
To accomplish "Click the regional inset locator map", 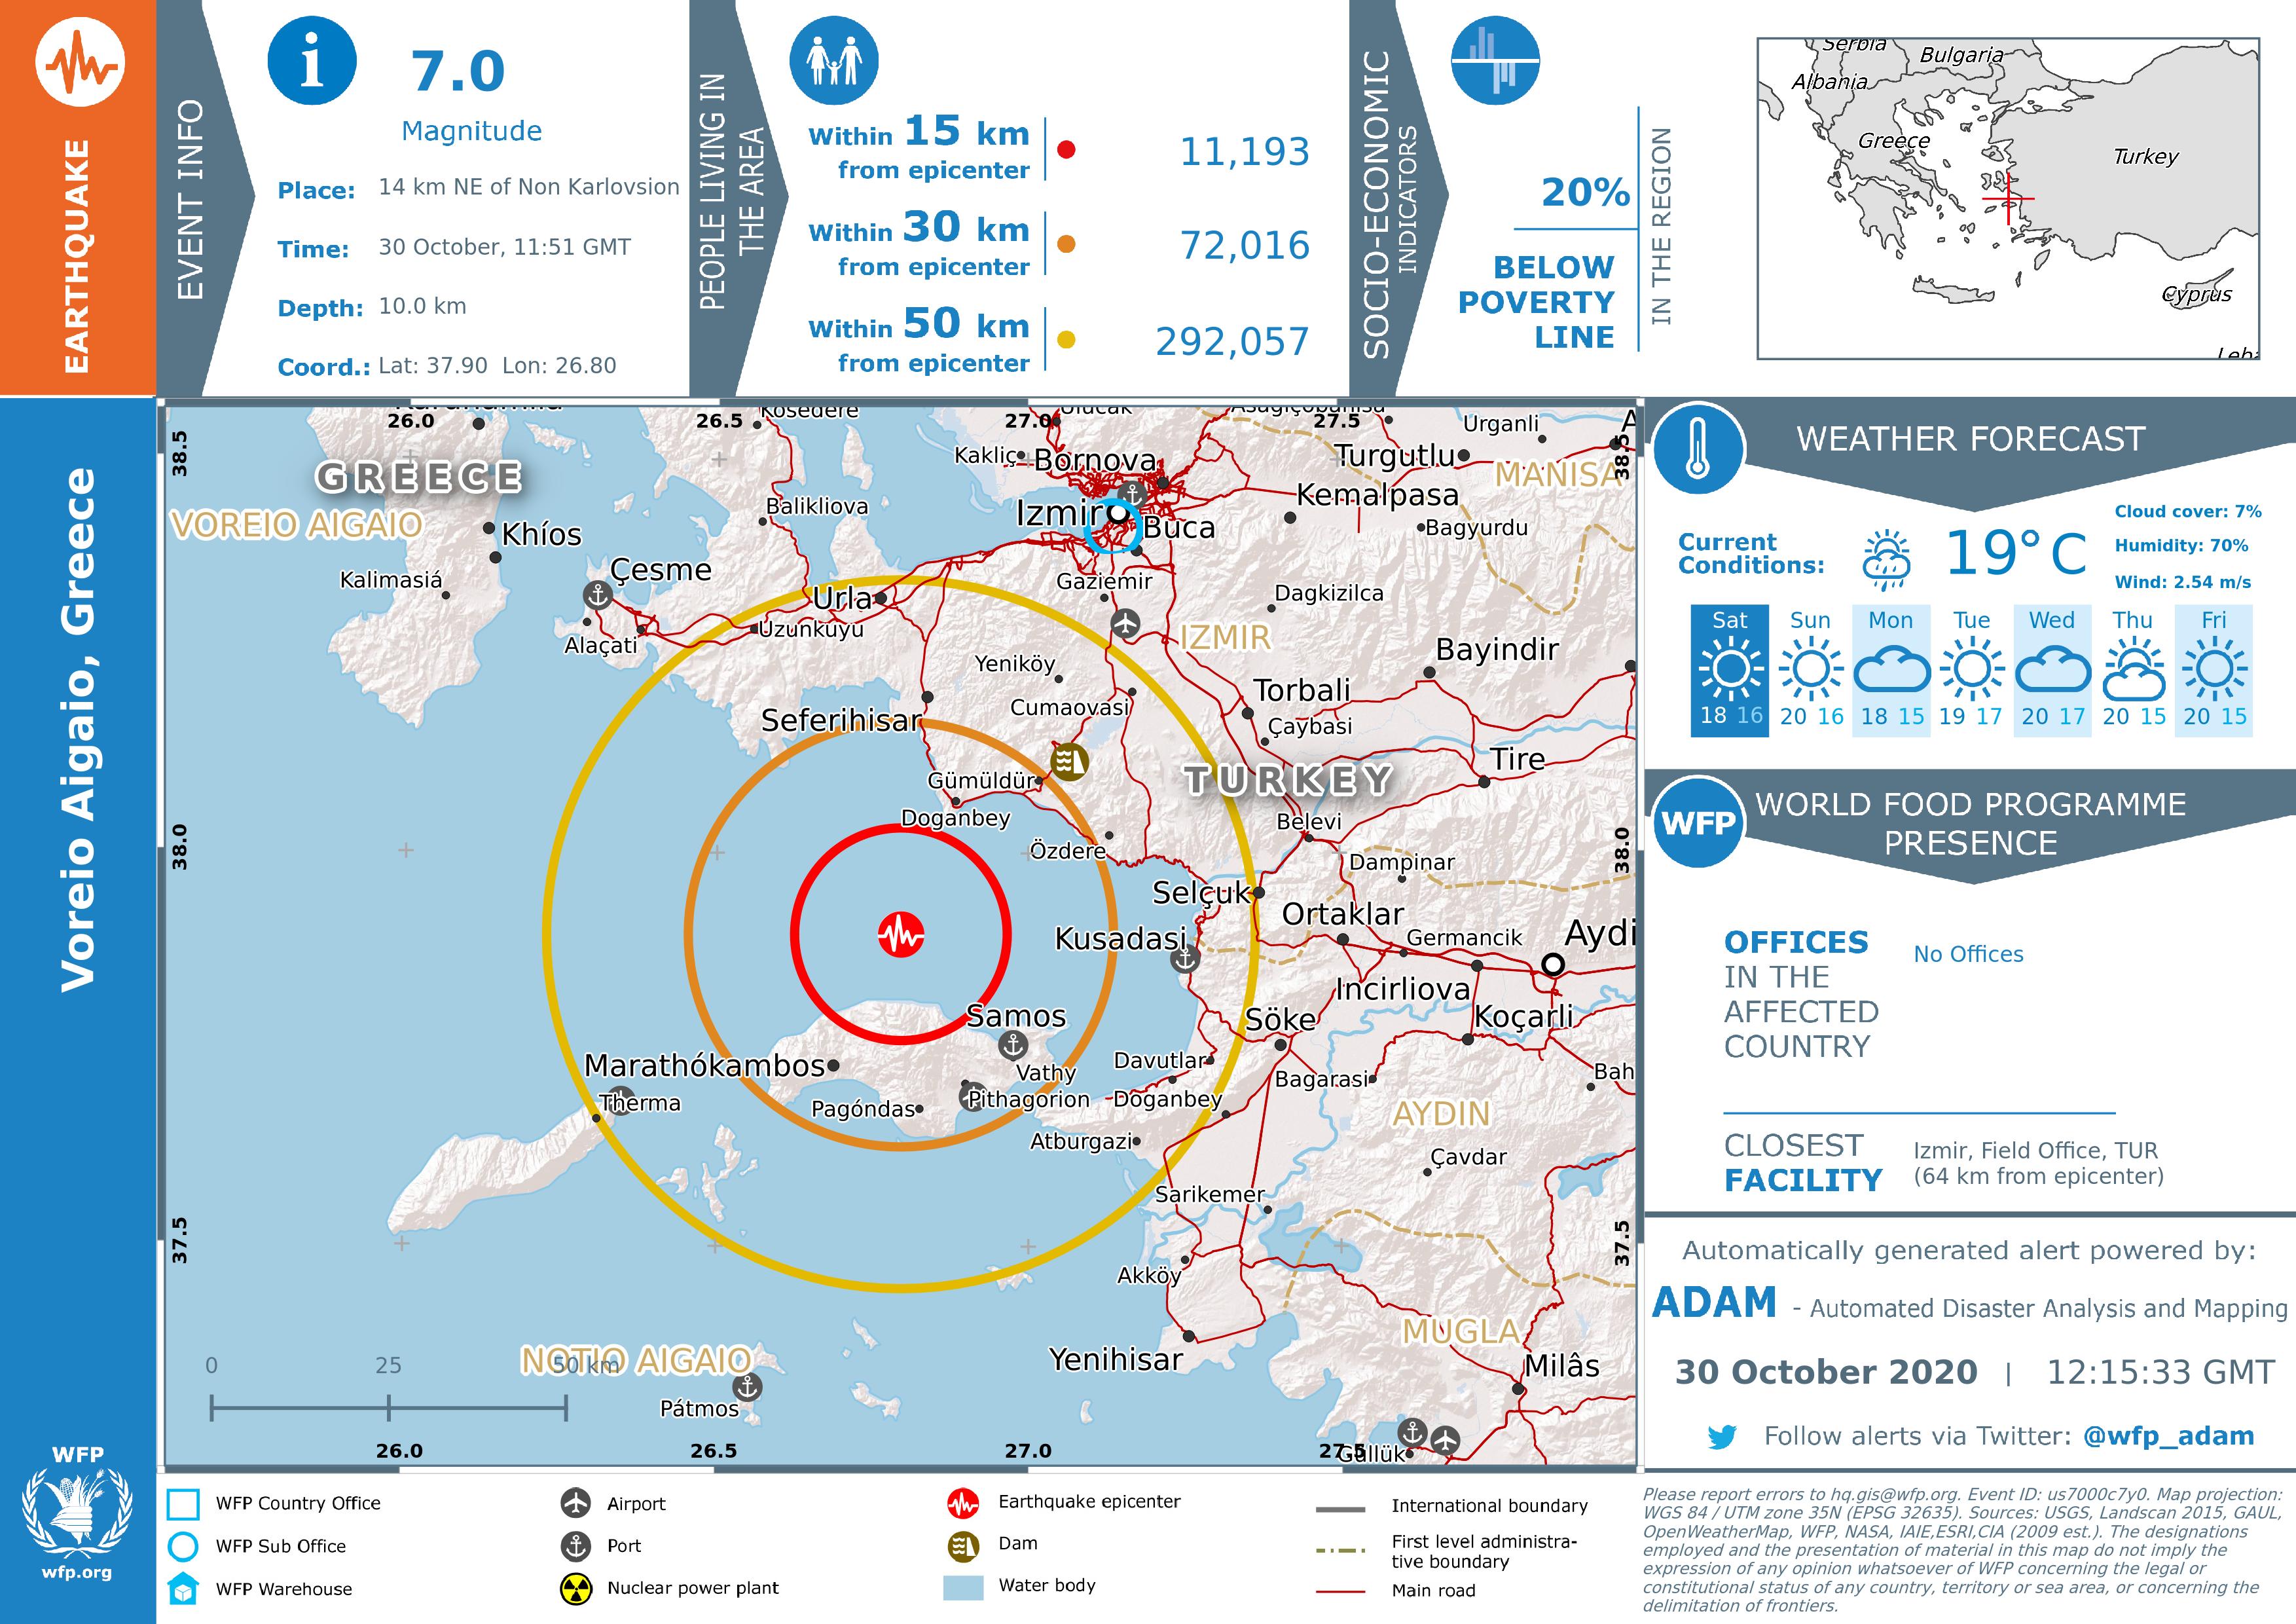I will coord(2008,198).
